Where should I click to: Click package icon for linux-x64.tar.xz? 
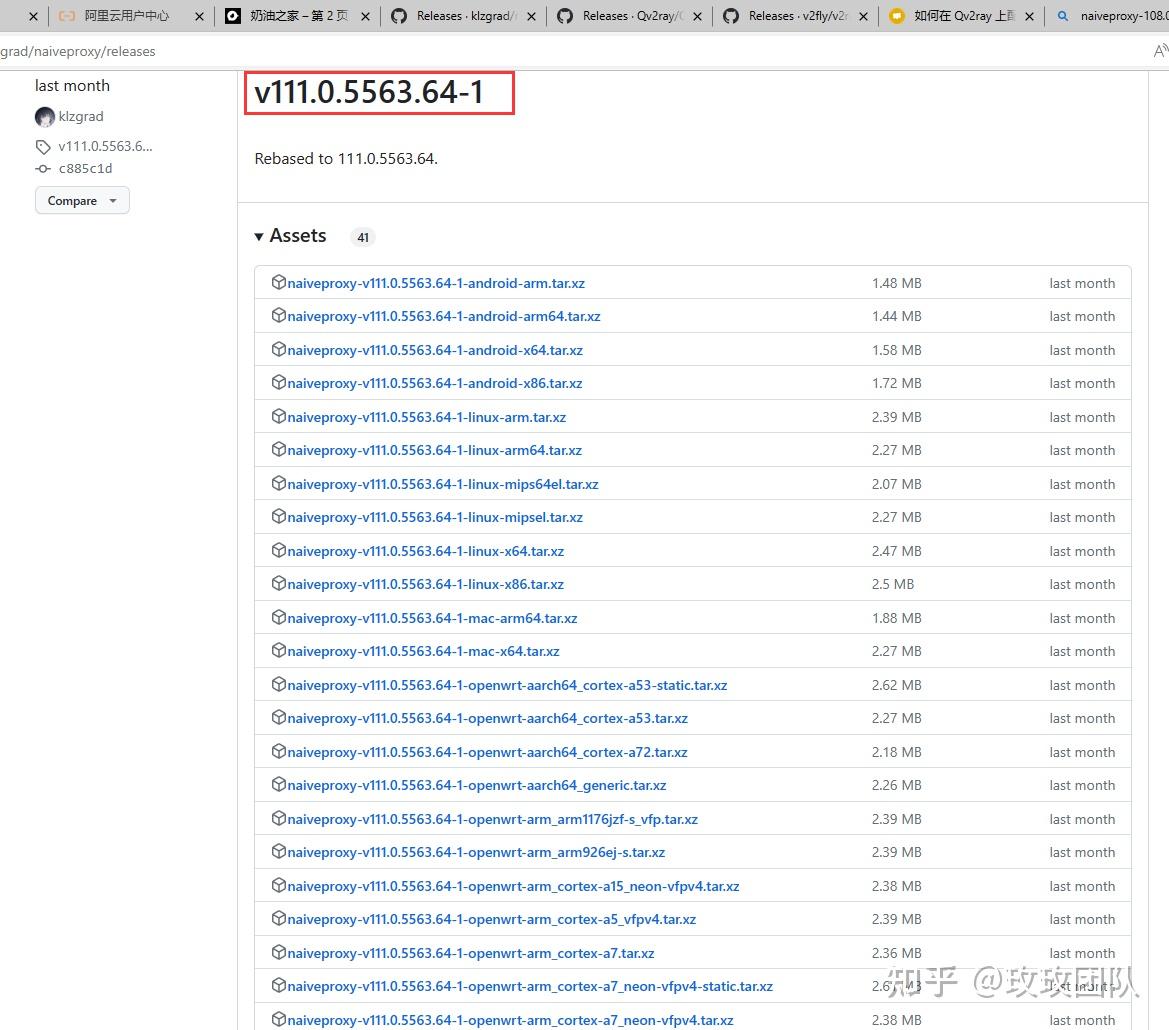click(x=279, y=550)
